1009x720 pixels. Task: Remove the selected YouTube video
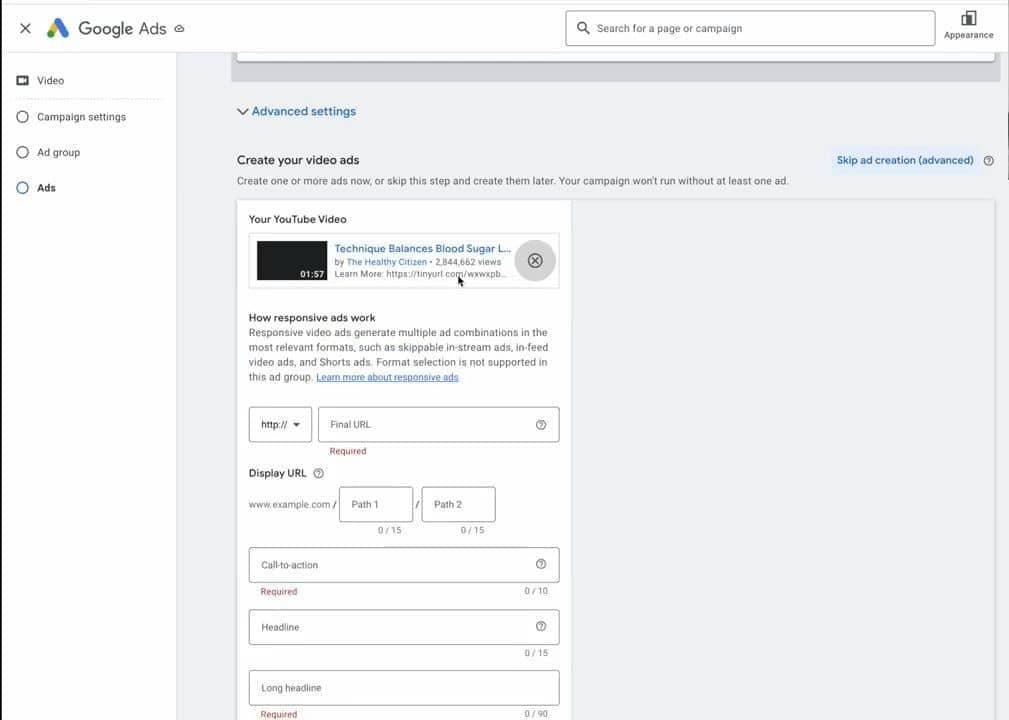coord(535,260)
